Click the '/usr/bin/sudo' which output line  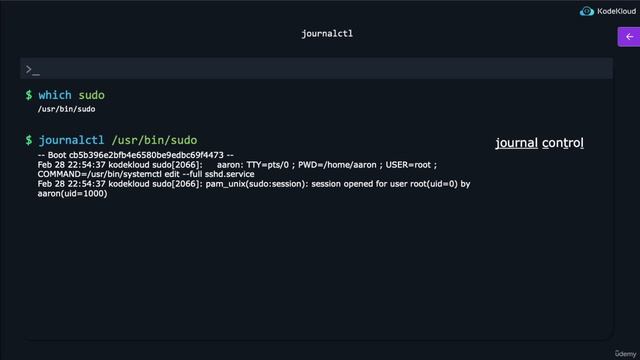point(67,109)
